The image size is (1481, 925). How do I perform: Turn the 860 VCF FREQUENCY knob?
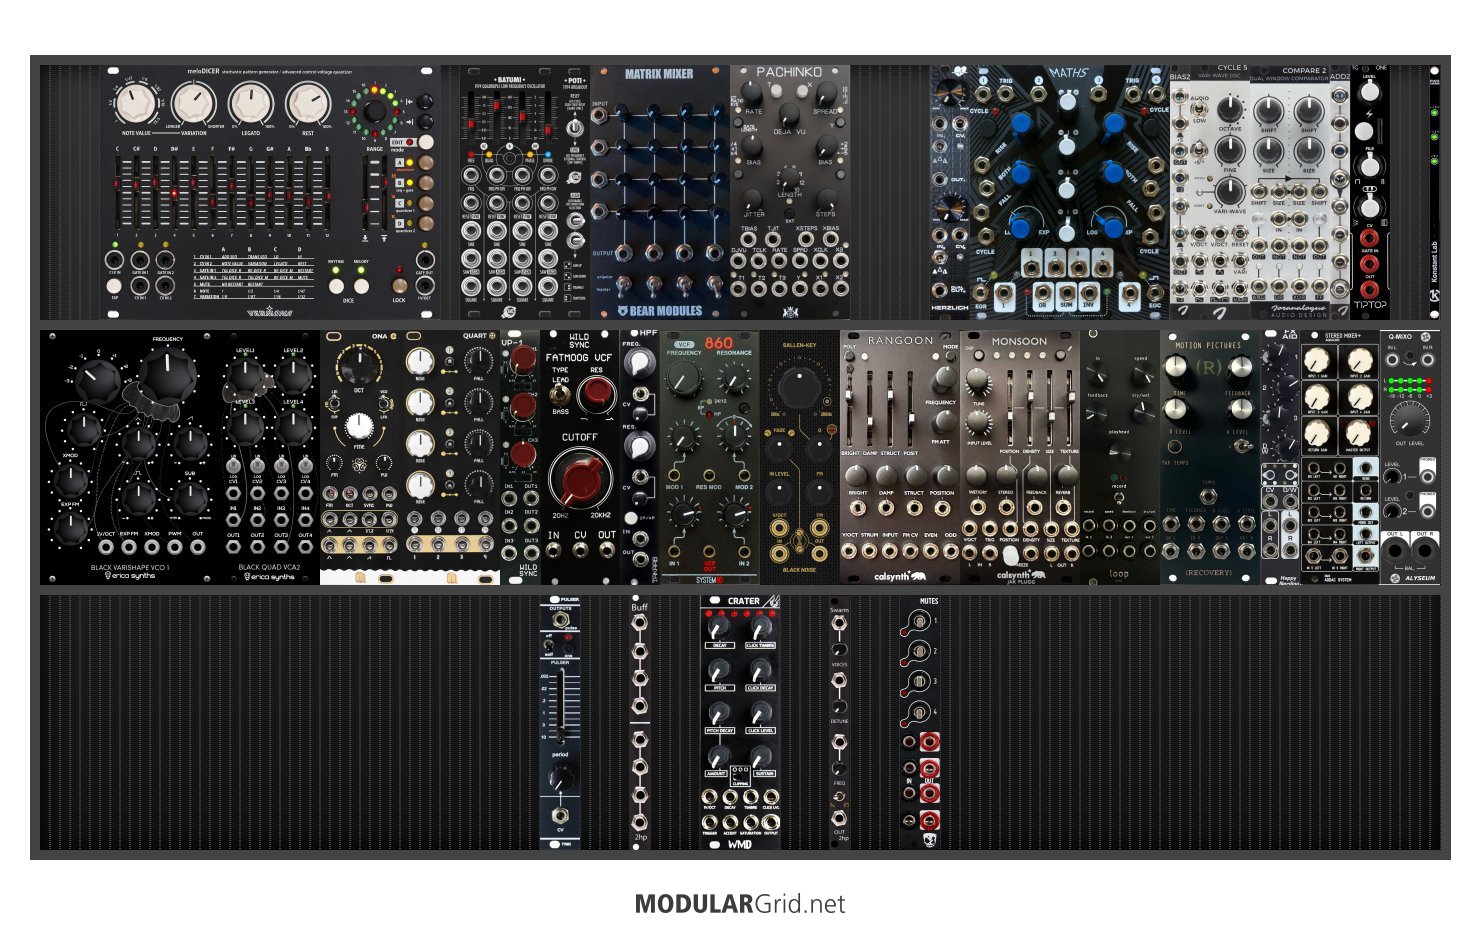tap(684, 379)
